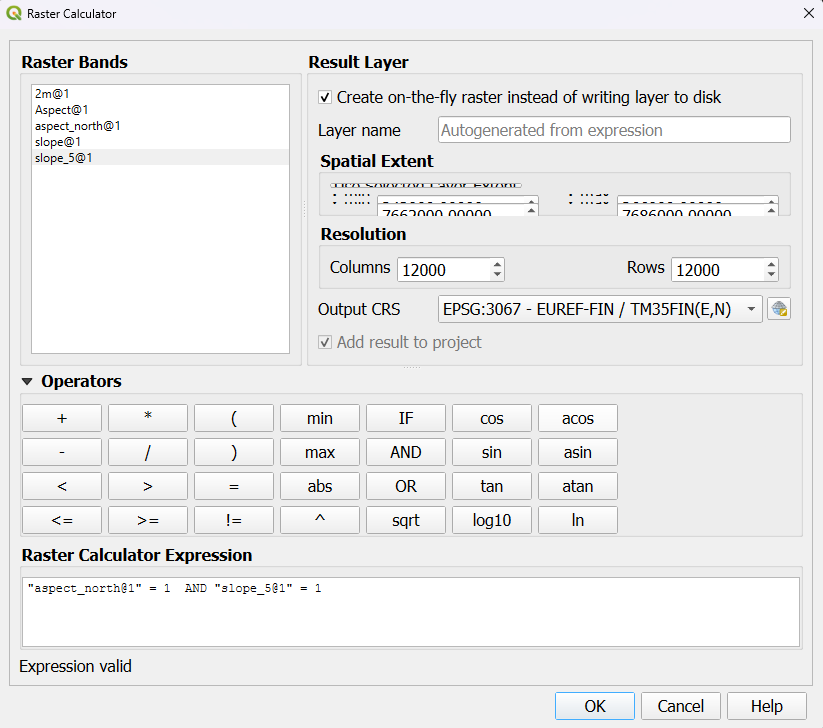Click the greater-than operator button

coord(148,486)
